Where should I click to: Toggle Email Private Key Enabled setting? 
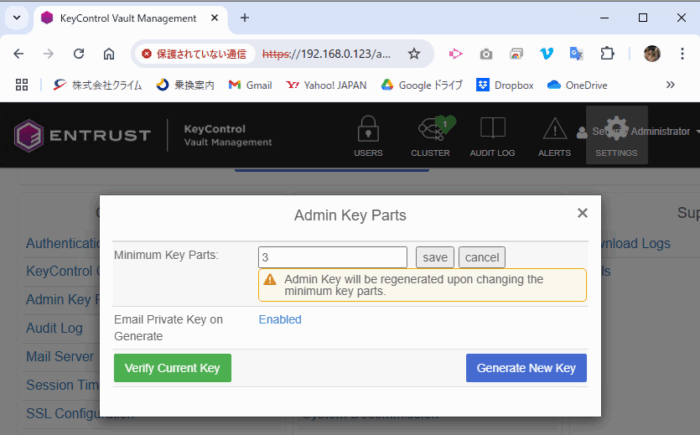coord(280,320)
